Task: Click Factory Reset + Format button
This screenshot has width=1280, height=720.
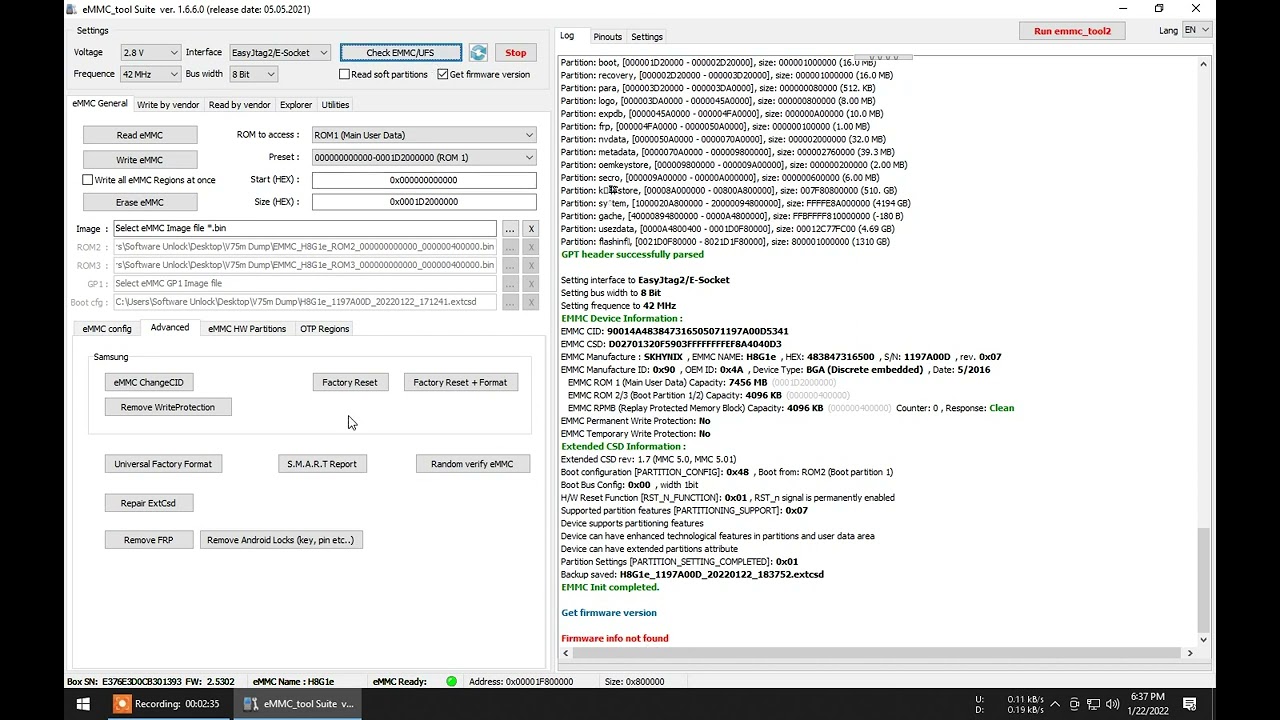Action: click(x=460, y=382)
